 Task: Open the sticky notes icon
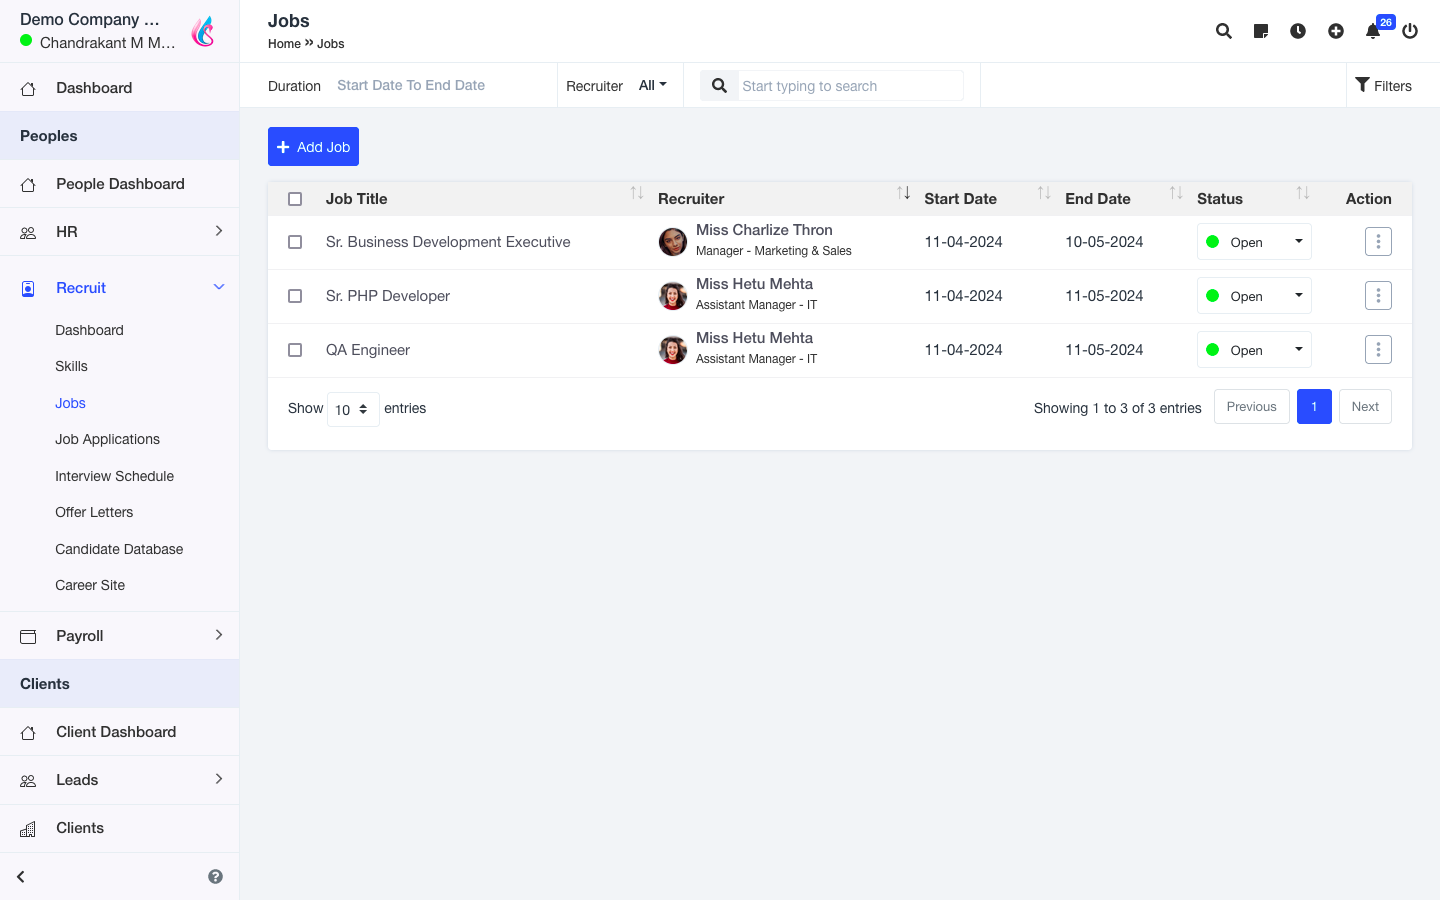1261,31
